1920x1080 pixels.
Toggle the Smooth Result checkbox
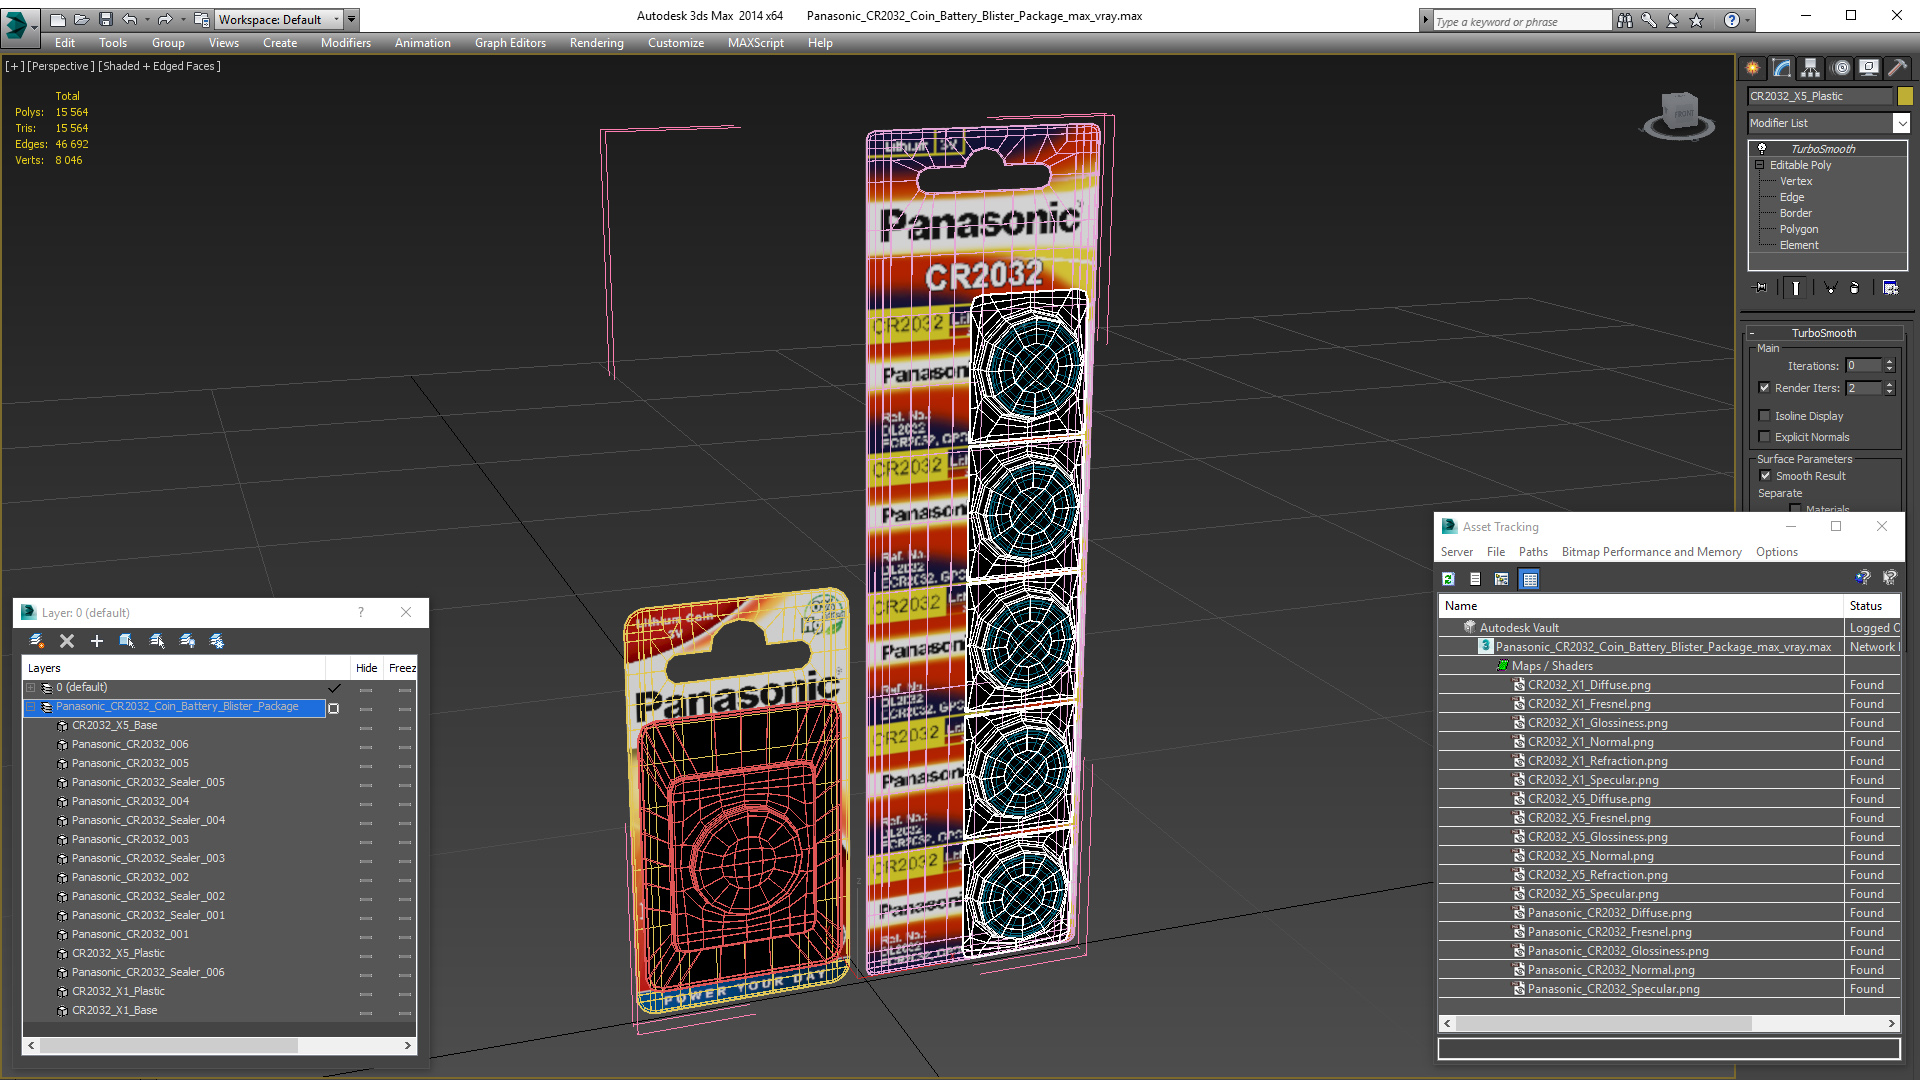pos(1765,476)
